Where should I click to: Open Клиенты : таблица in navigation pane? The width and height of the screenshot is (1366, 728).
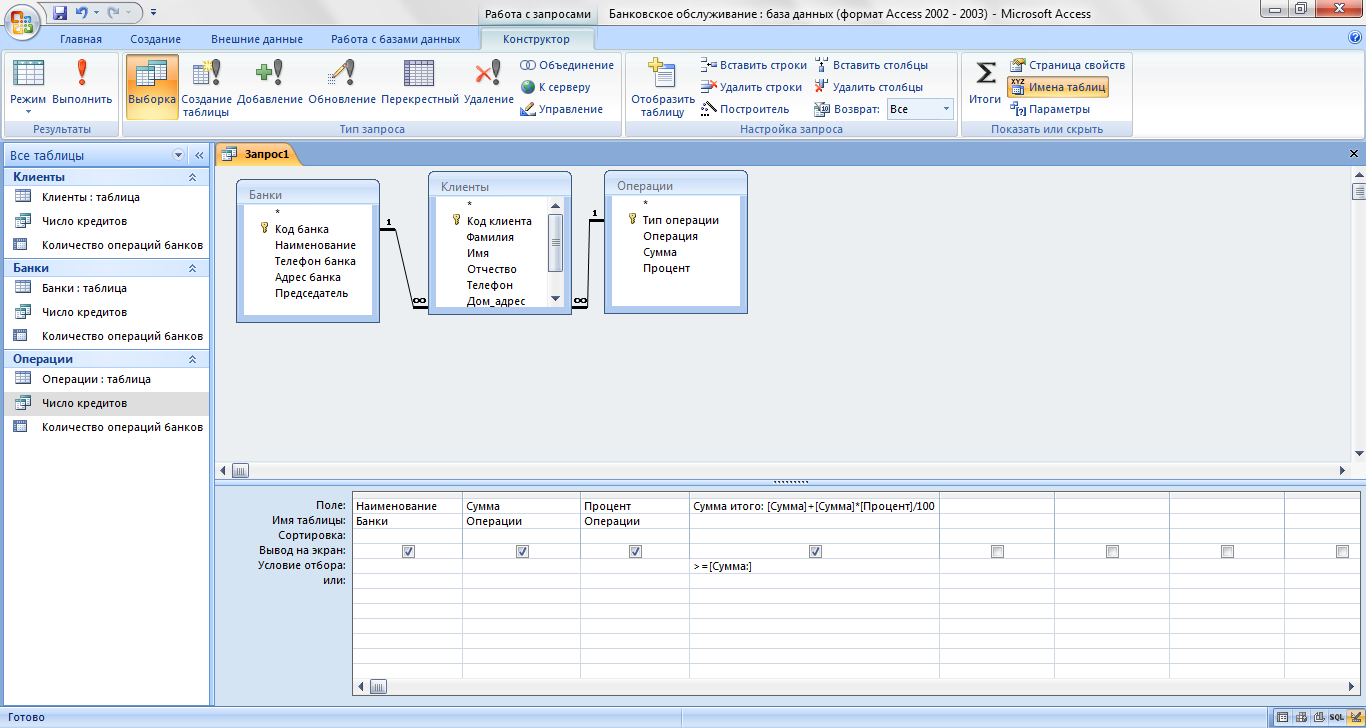point(105,197)
